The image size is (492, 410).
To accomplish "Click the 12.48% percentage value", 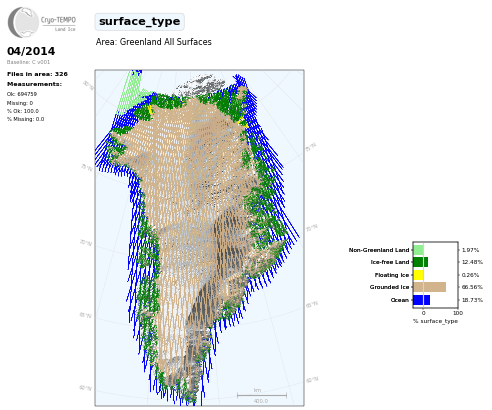I will pos(472,262).
